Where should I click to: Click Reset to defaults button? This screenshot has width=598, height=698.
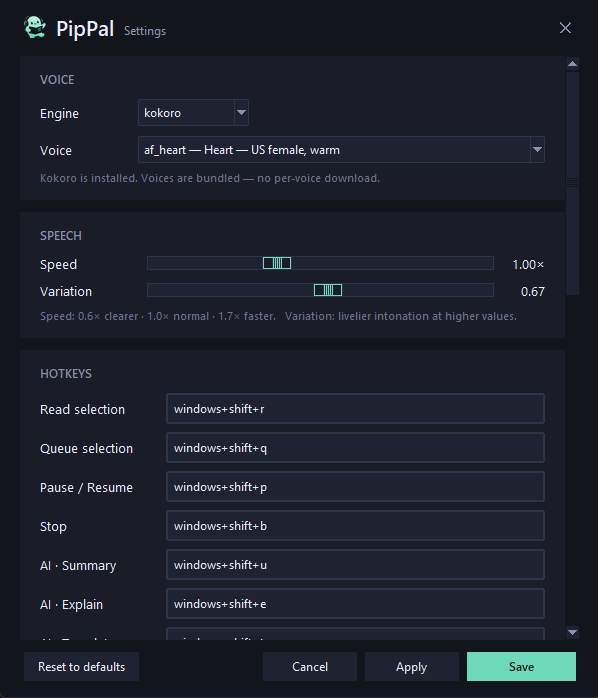[81, 666]
